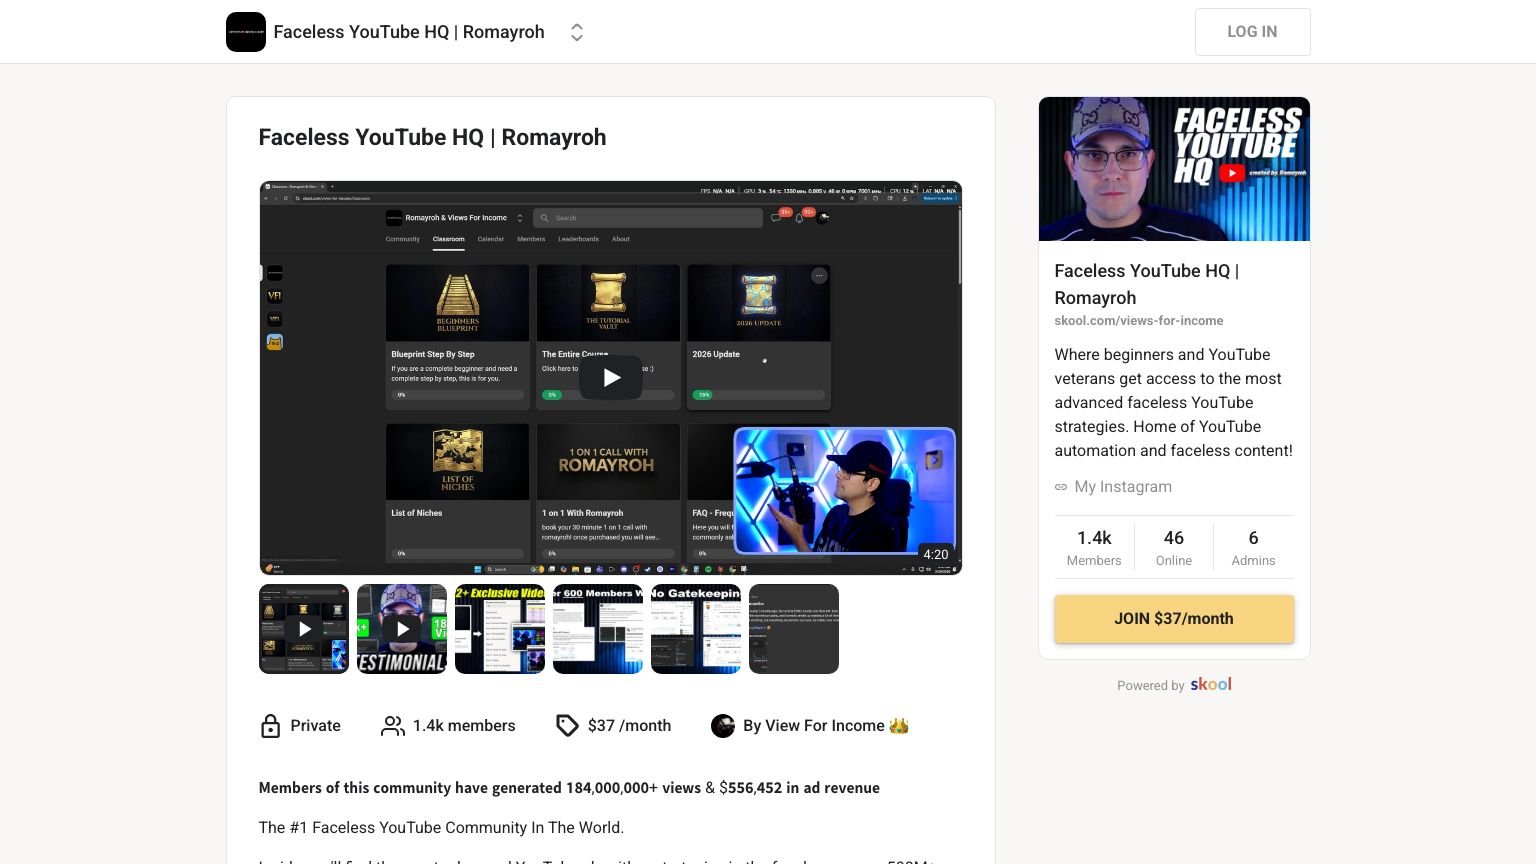The height and width of the screenshot is (864, 1536).
Task: Click the sidebar card title Faceless YouTube HQ | Romayroh
Action: pos(1147,284)
